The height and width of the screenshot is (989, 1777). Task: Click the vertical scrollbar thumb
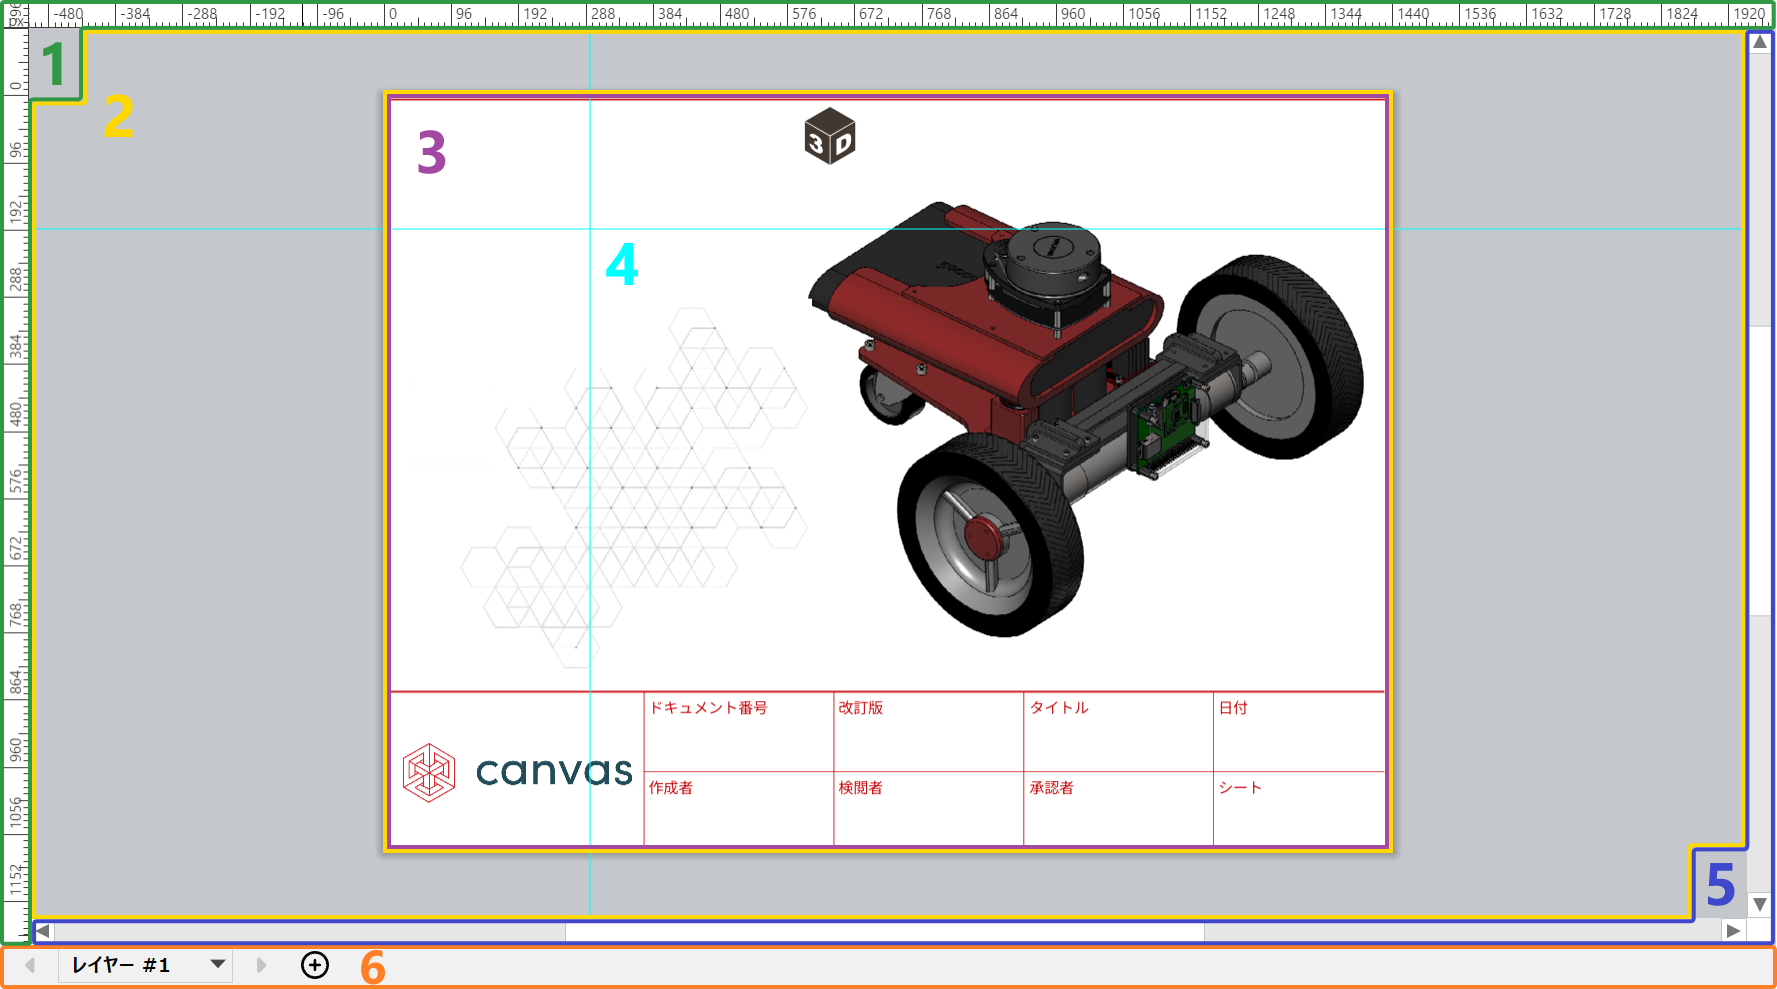[x=1760, y=470]
